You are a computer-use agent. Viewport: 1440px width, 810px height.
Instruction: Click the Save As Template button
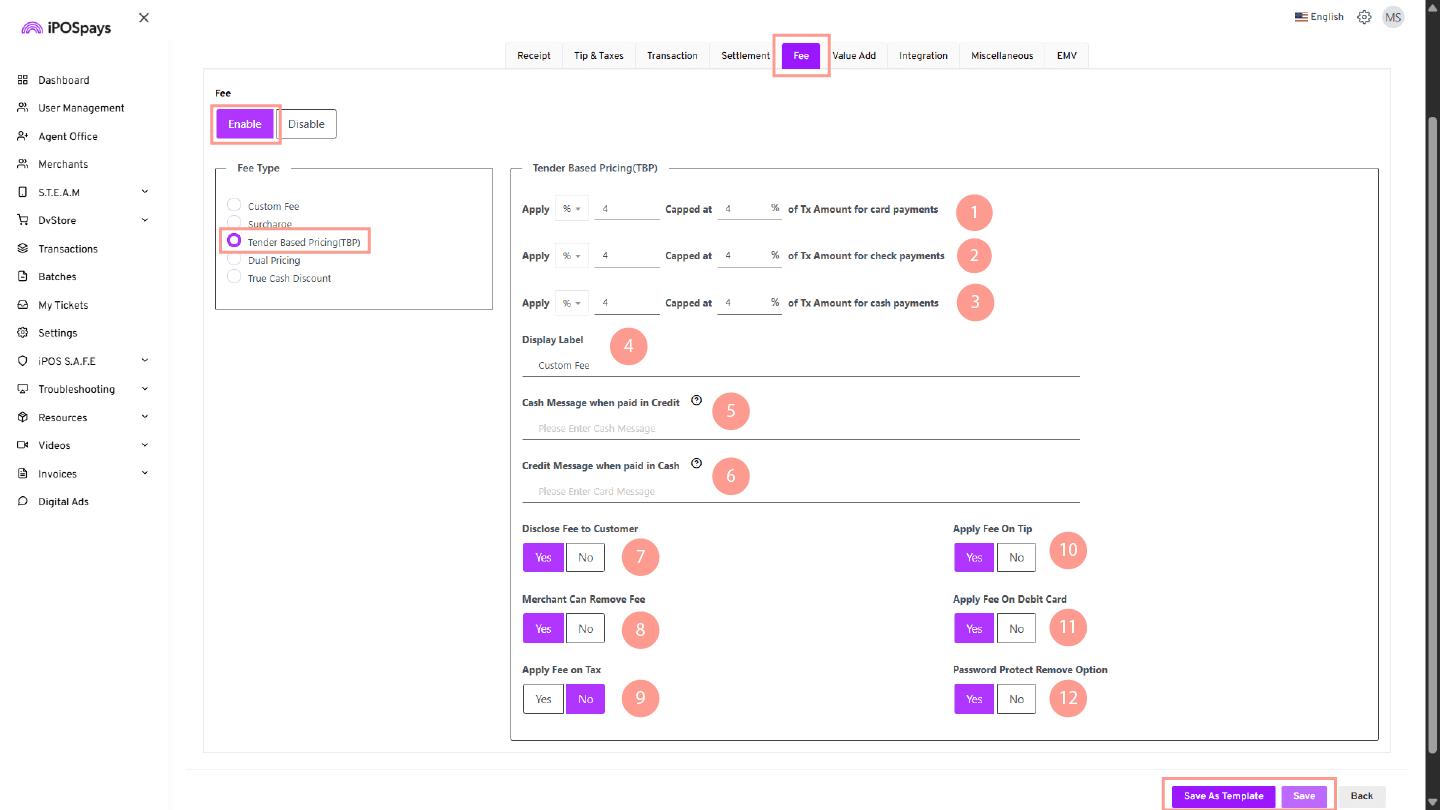(x=1223, y=796)
